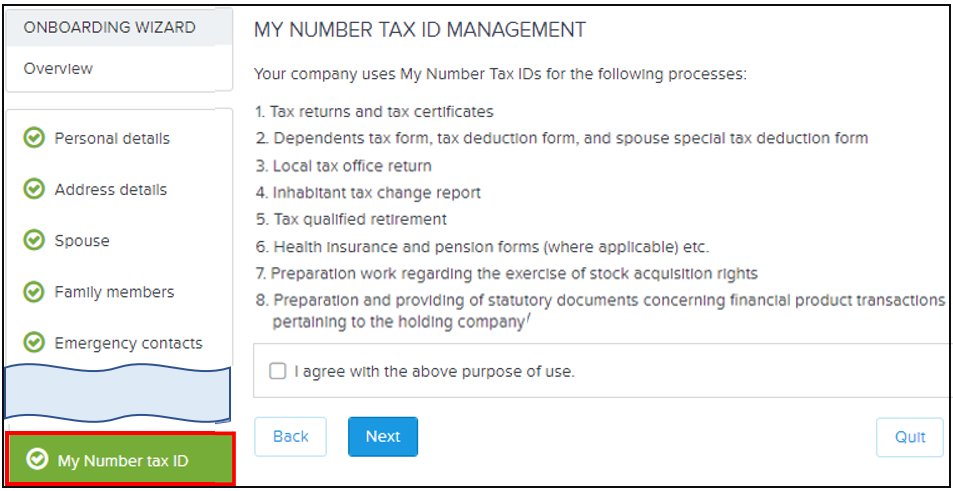Screen dimensions: 953x491
Task: Jump to the Emergency contacts step
Action: tap(128, 343)
